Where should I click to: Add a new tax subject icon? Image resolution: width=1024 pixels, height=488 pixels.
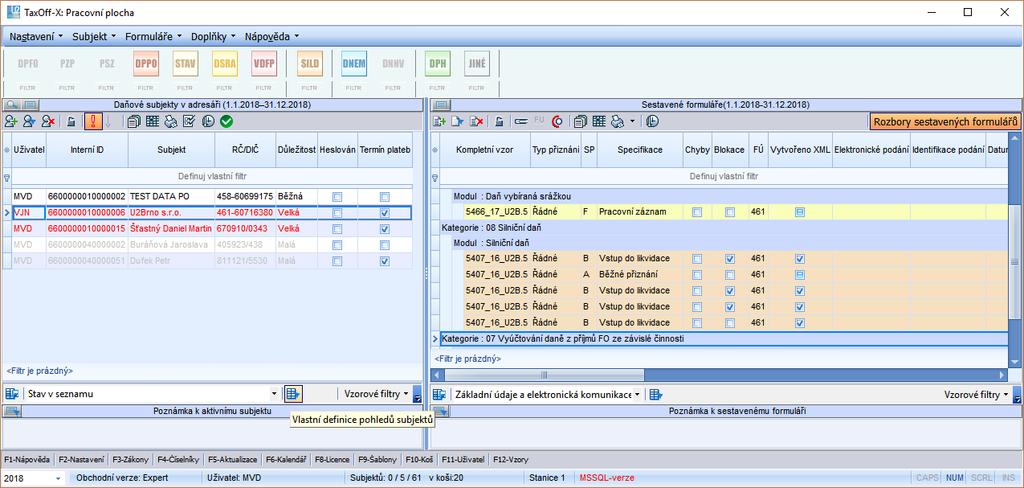click(10, 121)
